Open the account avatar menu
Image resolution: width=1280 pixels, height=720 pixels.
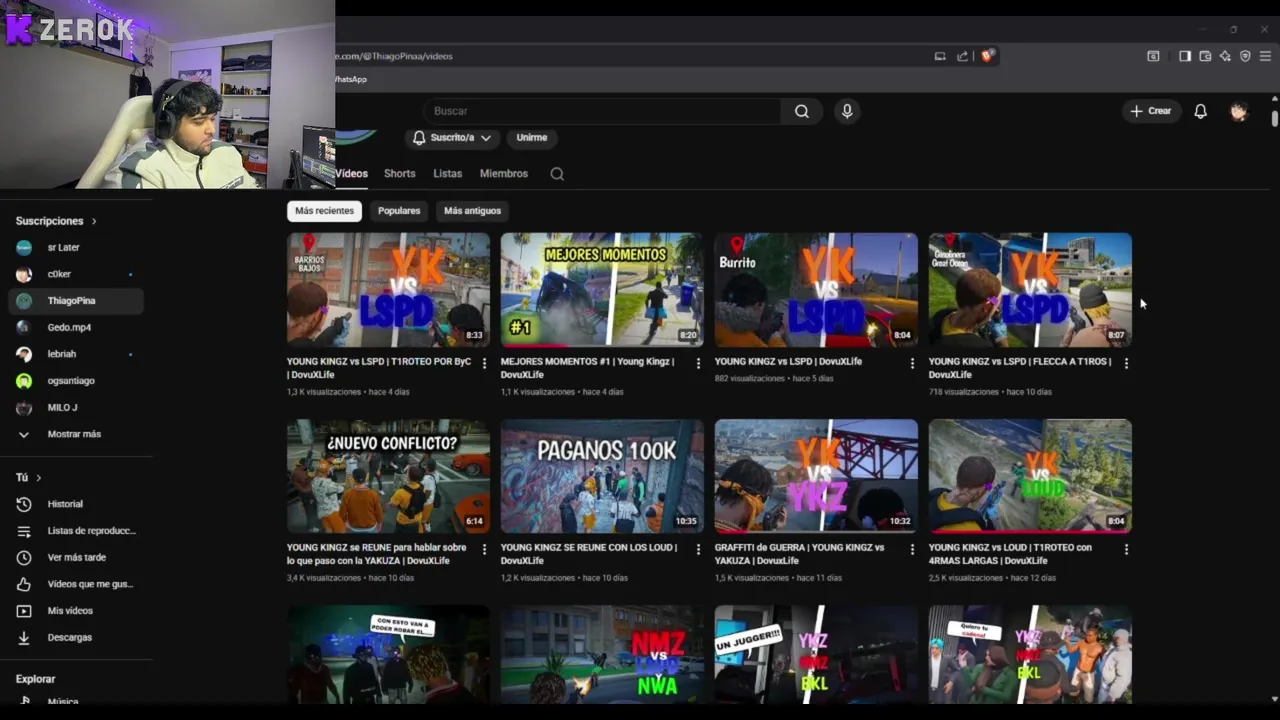[1238, 111]
